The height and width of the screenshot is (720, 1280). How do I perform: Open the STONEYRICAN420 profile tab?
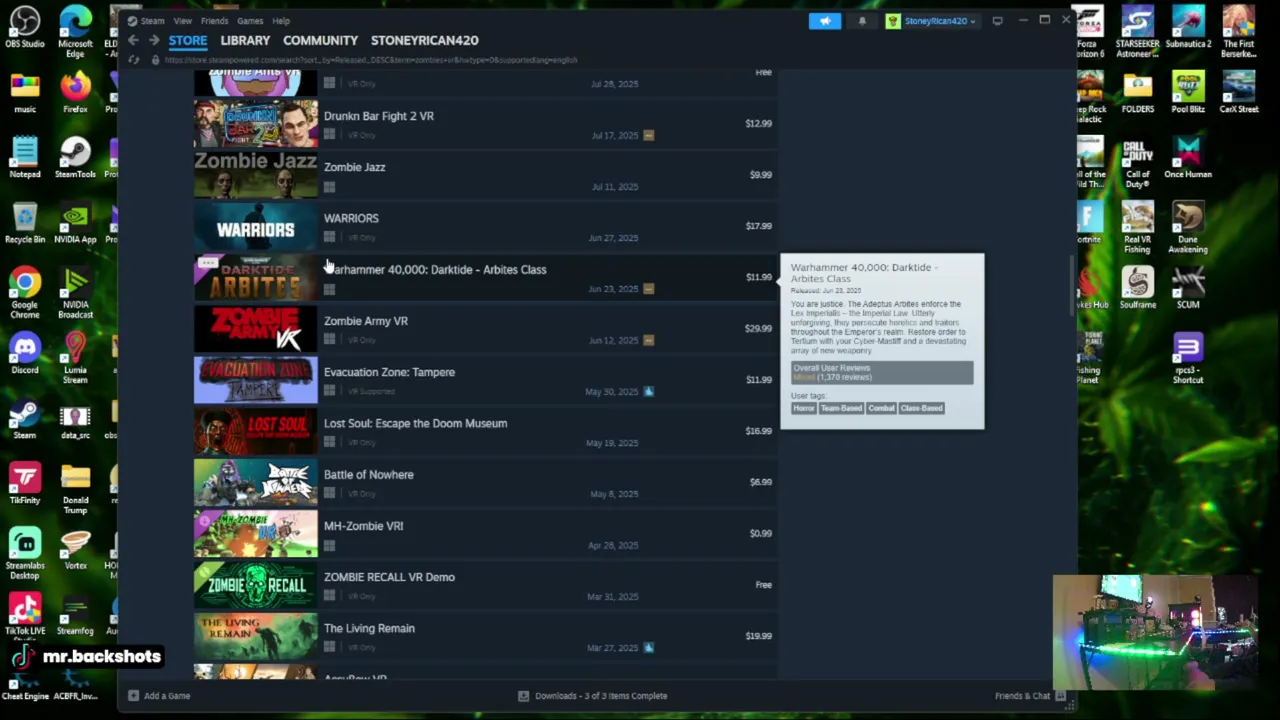425,40
